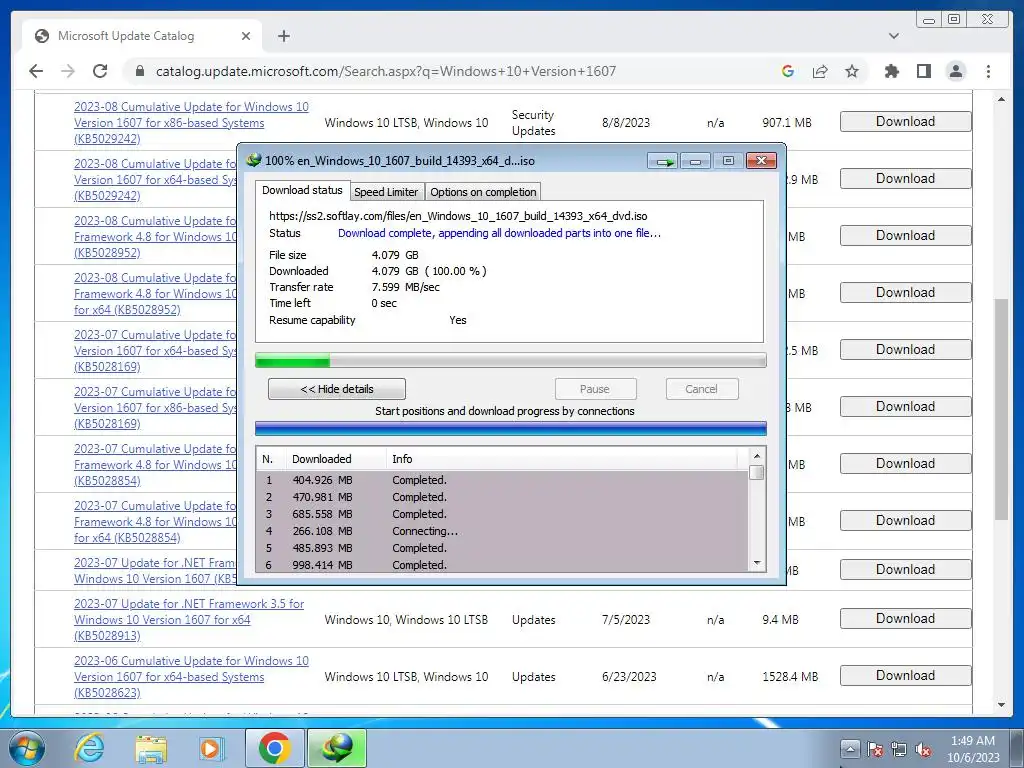Select connection row 3 with 685.558 MB
The width and height of the screenshot is (1024, 768).
[x=502, y=514]
